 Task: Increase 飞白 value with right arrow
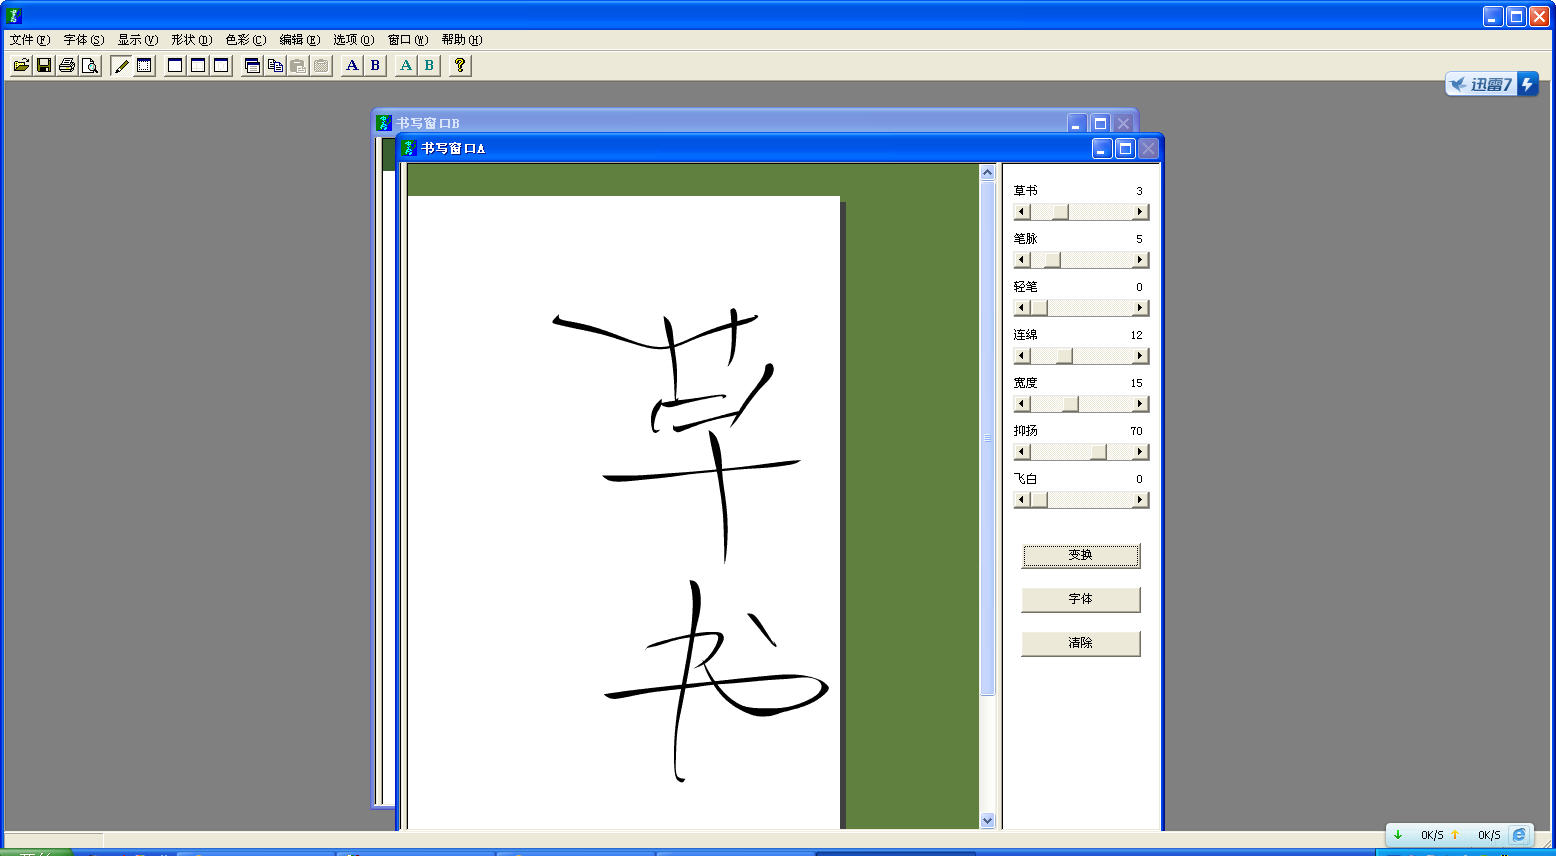(1140, 500)
